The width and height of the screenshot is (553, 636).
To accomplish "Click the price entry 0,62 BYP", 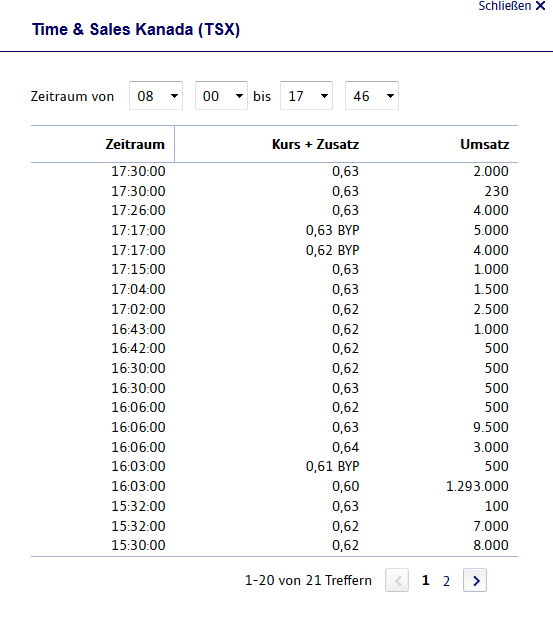I will (x=332, y=250).
